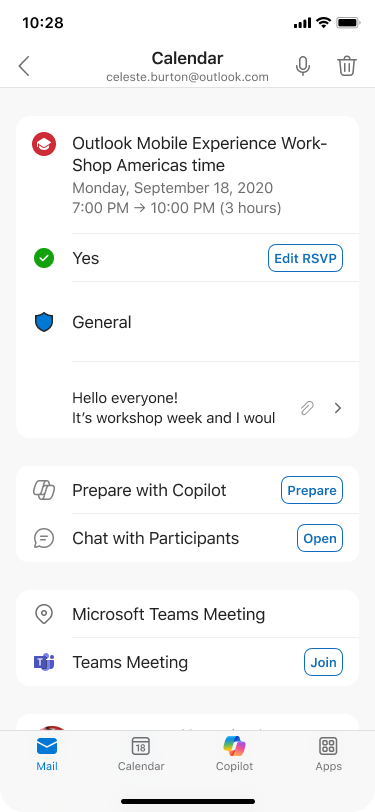
Task: Open the Copilot tab
Action: tap(235, 754)
